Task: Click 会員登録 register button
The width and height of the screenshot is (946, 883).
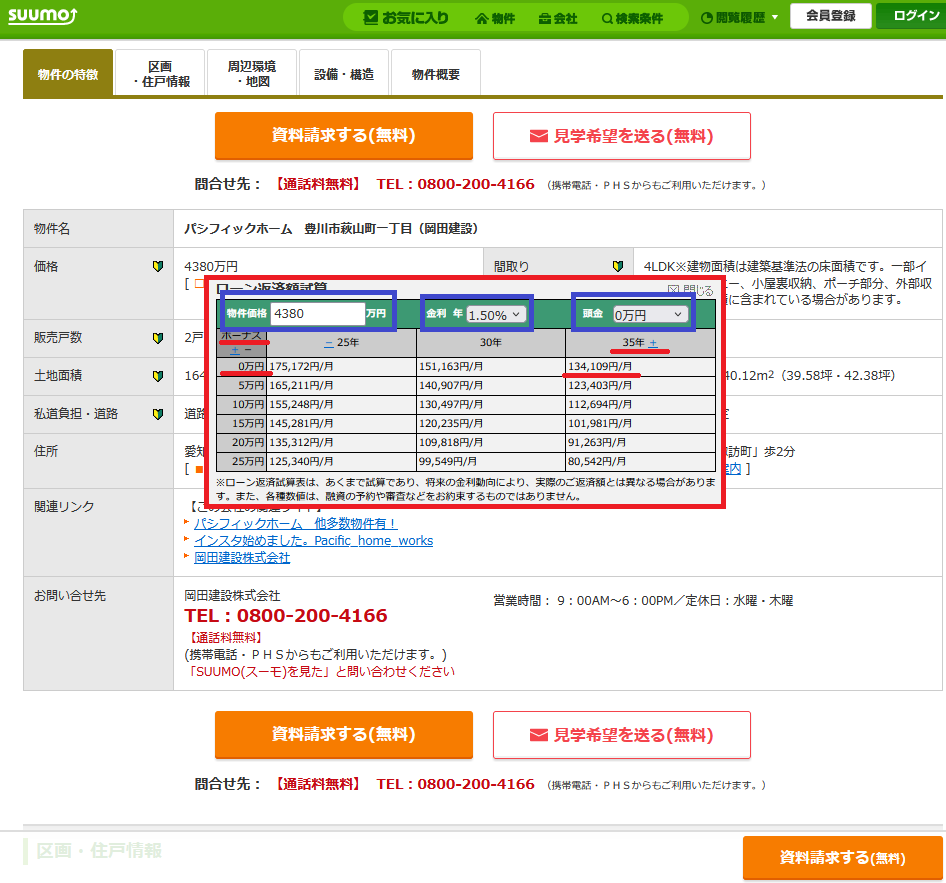Action: [x=831, y=16]
